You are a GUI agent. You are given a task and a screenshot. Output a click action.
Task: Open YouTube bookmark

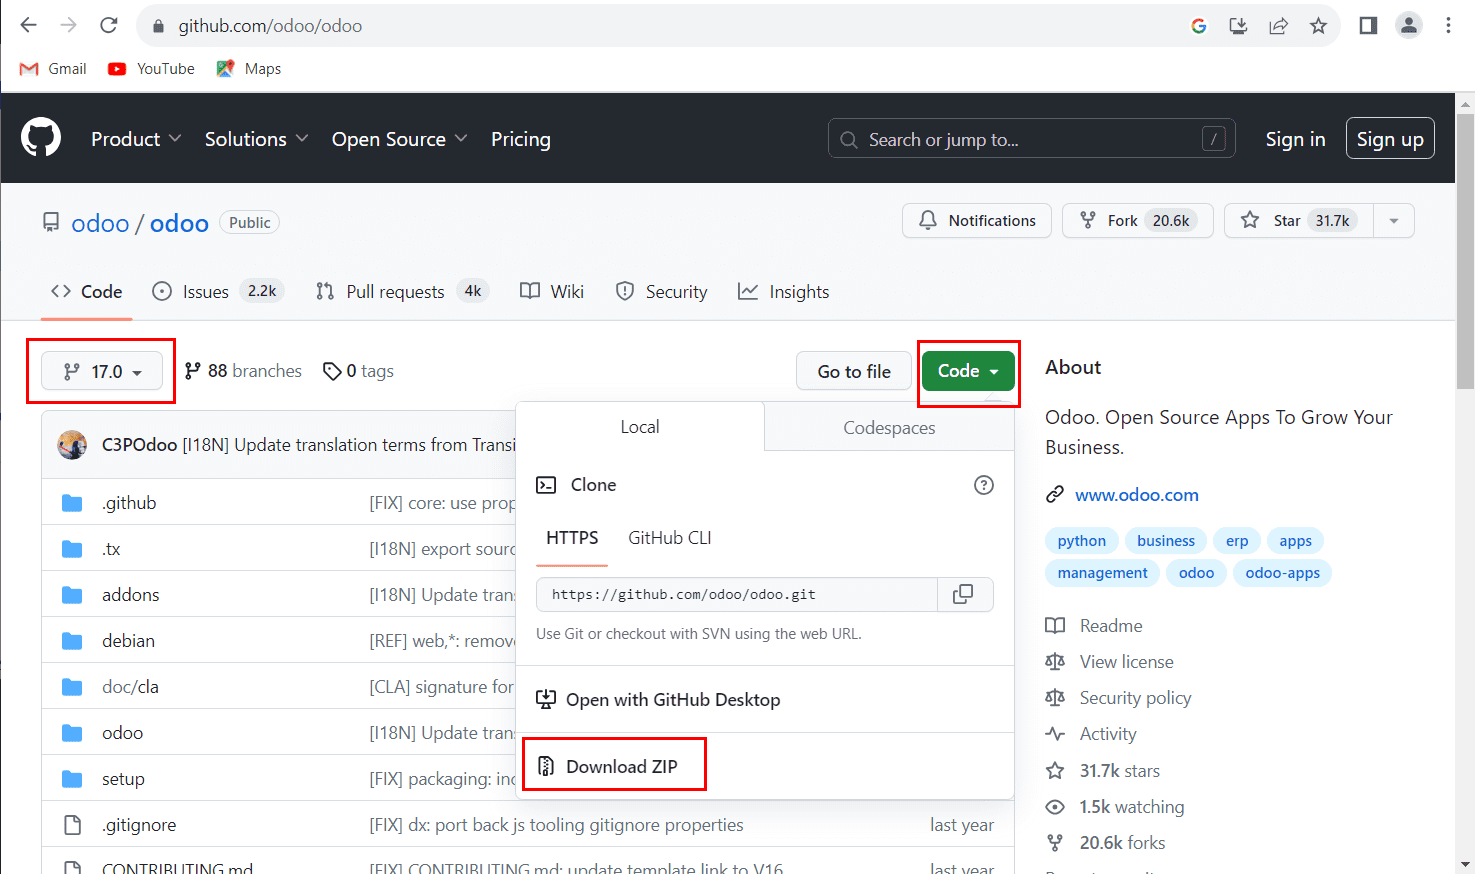point(152,69)
